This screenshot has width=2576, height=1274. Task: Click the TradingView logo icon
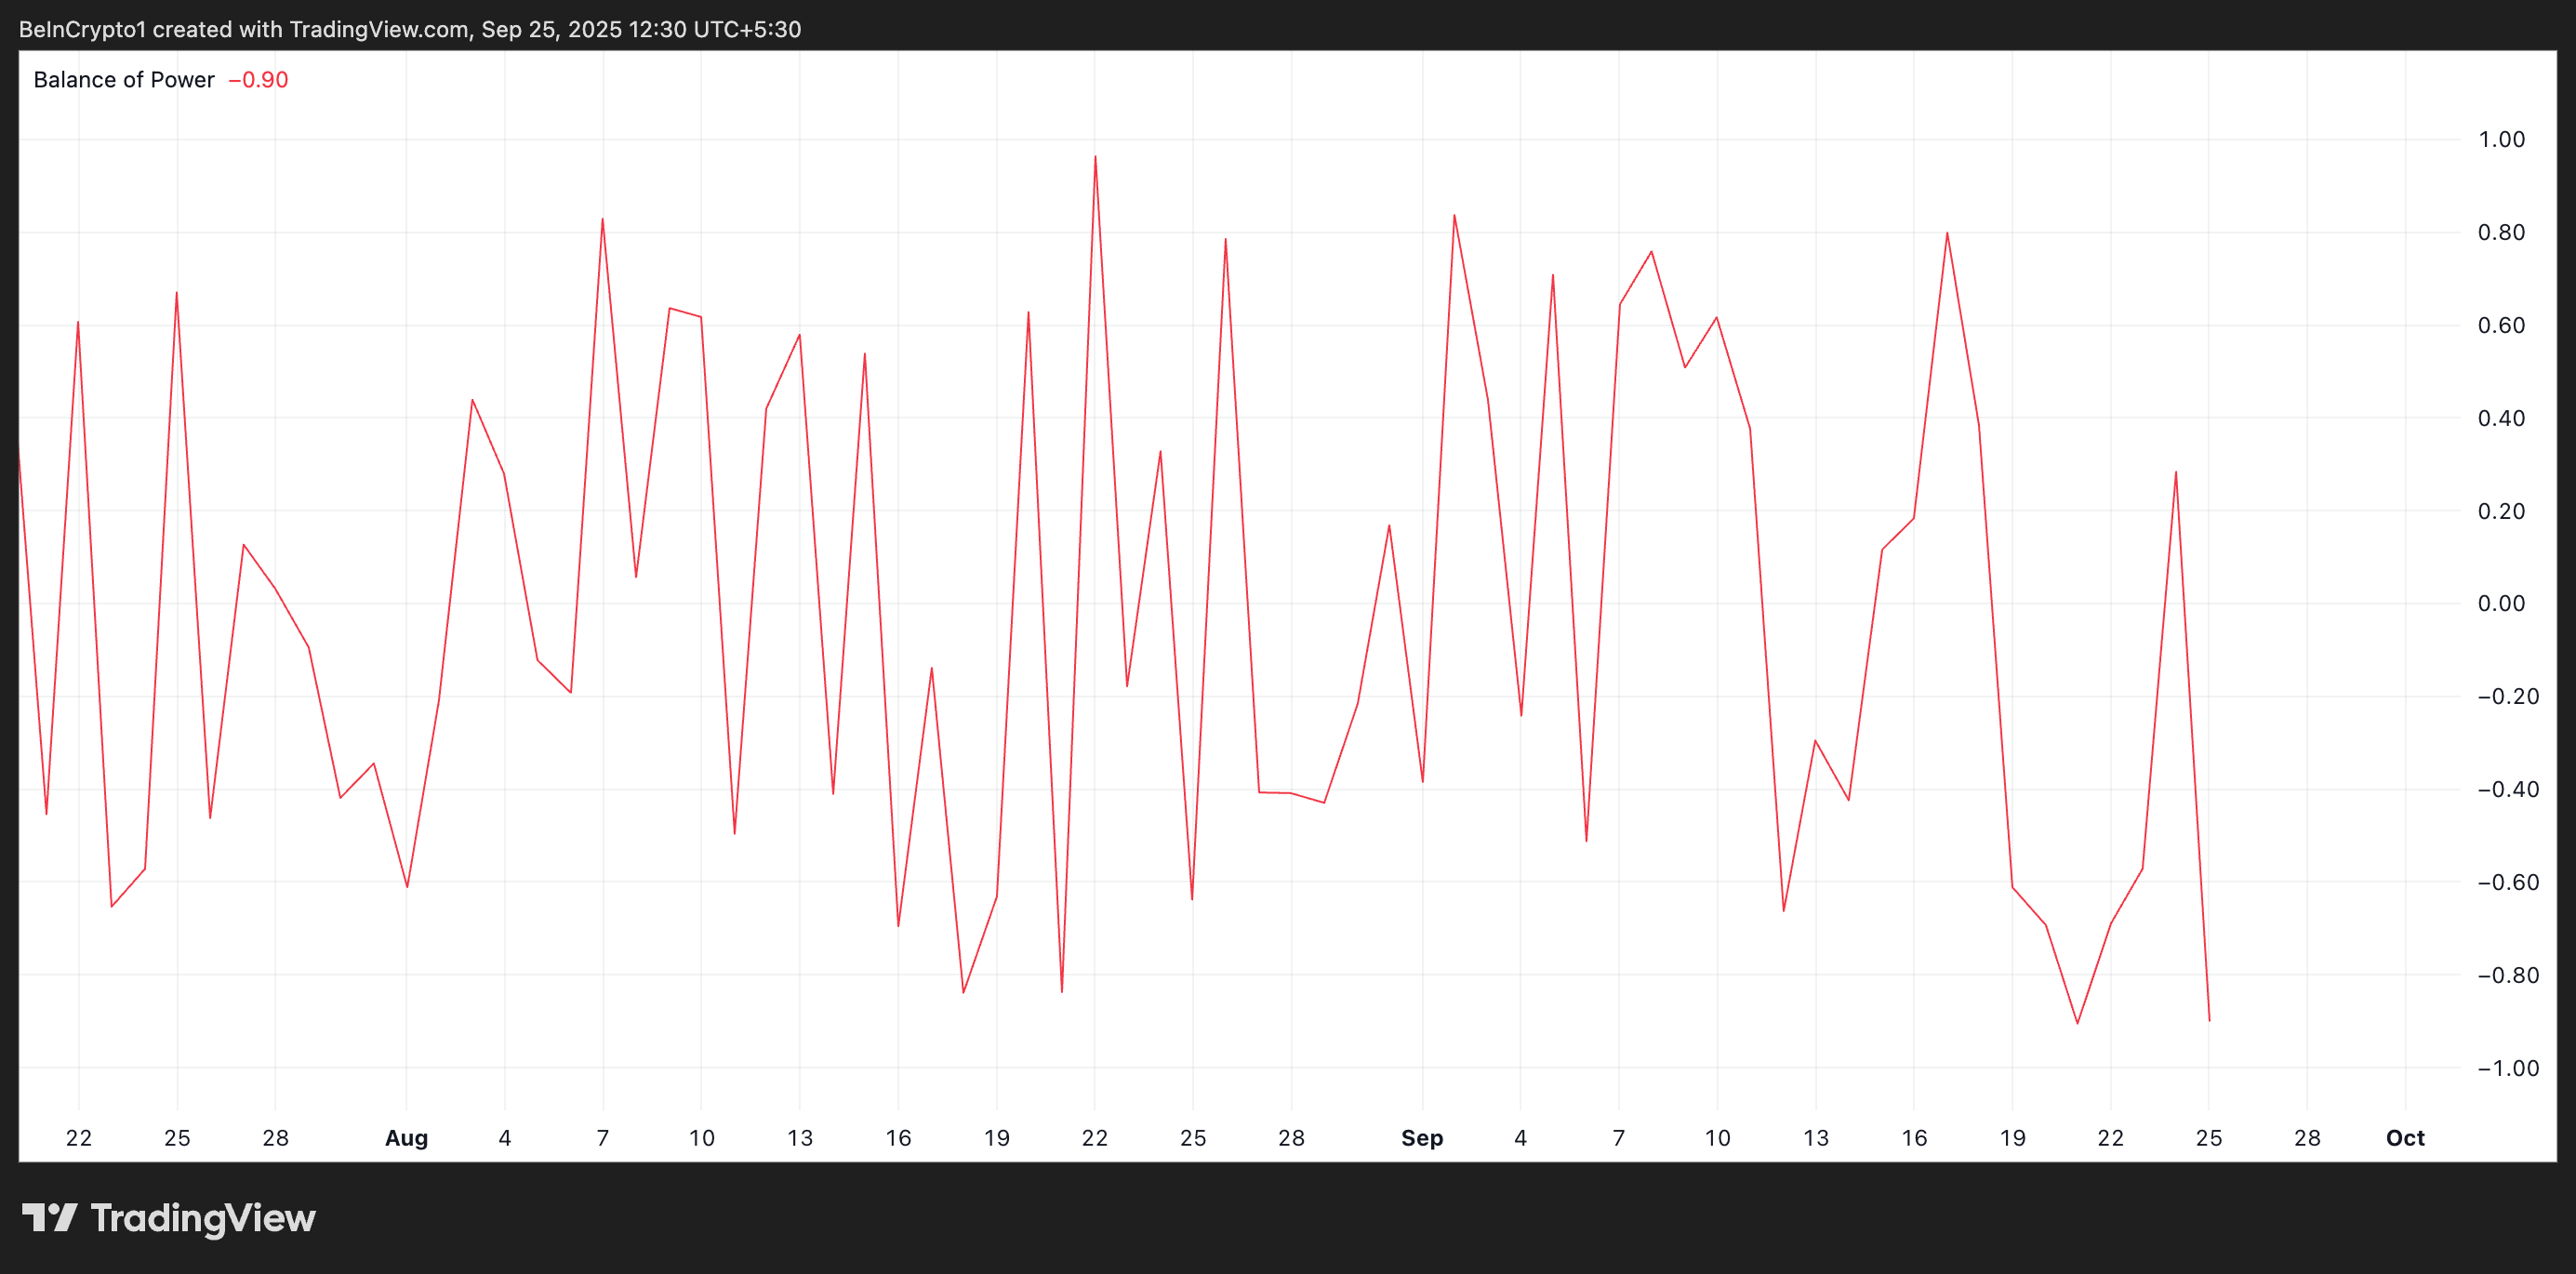[49, 1217]
